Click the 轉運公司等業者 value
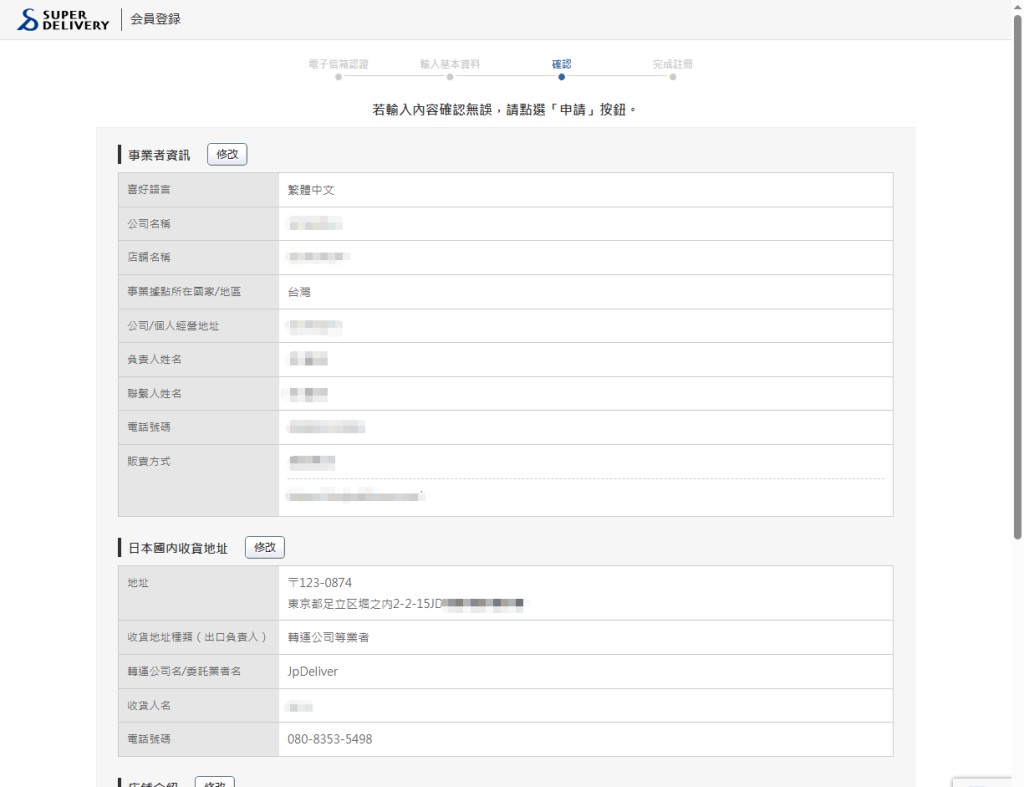 (328, 637)
